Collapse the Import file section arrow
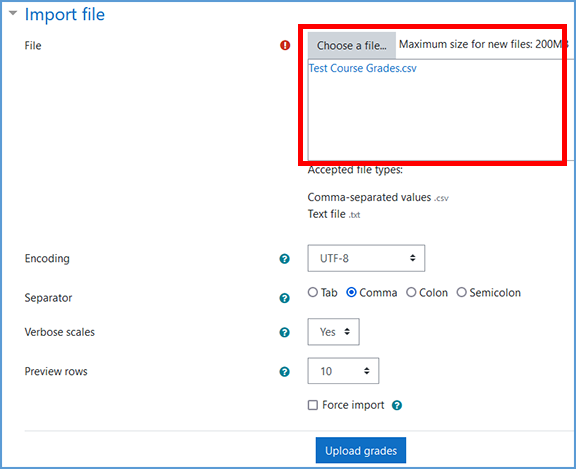This screenshot has width=576, height=469. tap(13, 13)
